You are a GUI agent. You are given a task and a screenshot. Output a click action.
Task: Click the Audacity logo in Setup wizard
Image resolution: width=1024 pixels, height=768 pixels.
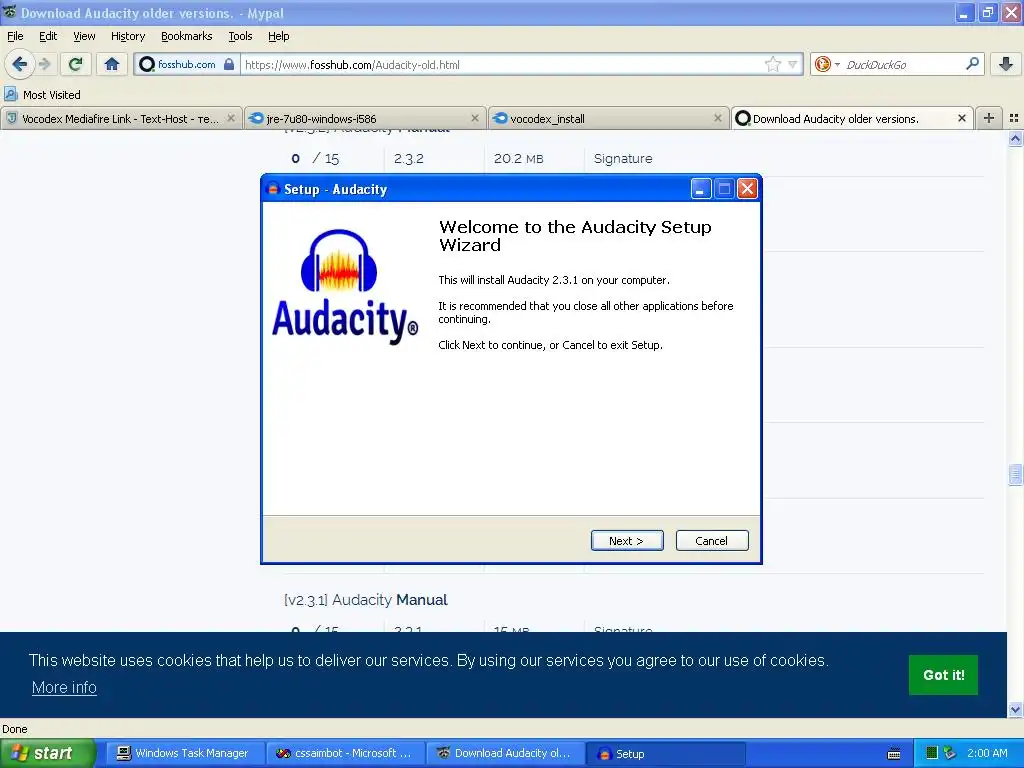pyautogui.click(x=345, y=287)
